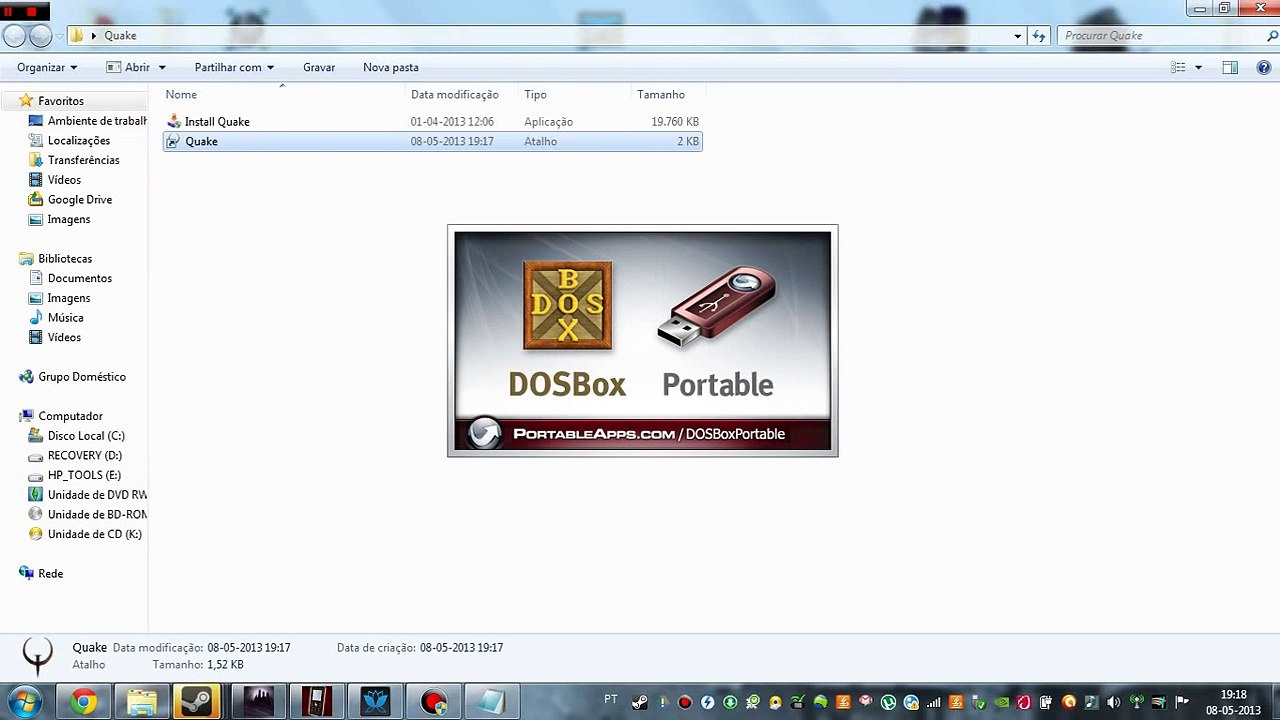The height and width of the screenshot is (720, 1280).
Task: Open the Windows Explorer taskbar button
Action: coord(142,703)
